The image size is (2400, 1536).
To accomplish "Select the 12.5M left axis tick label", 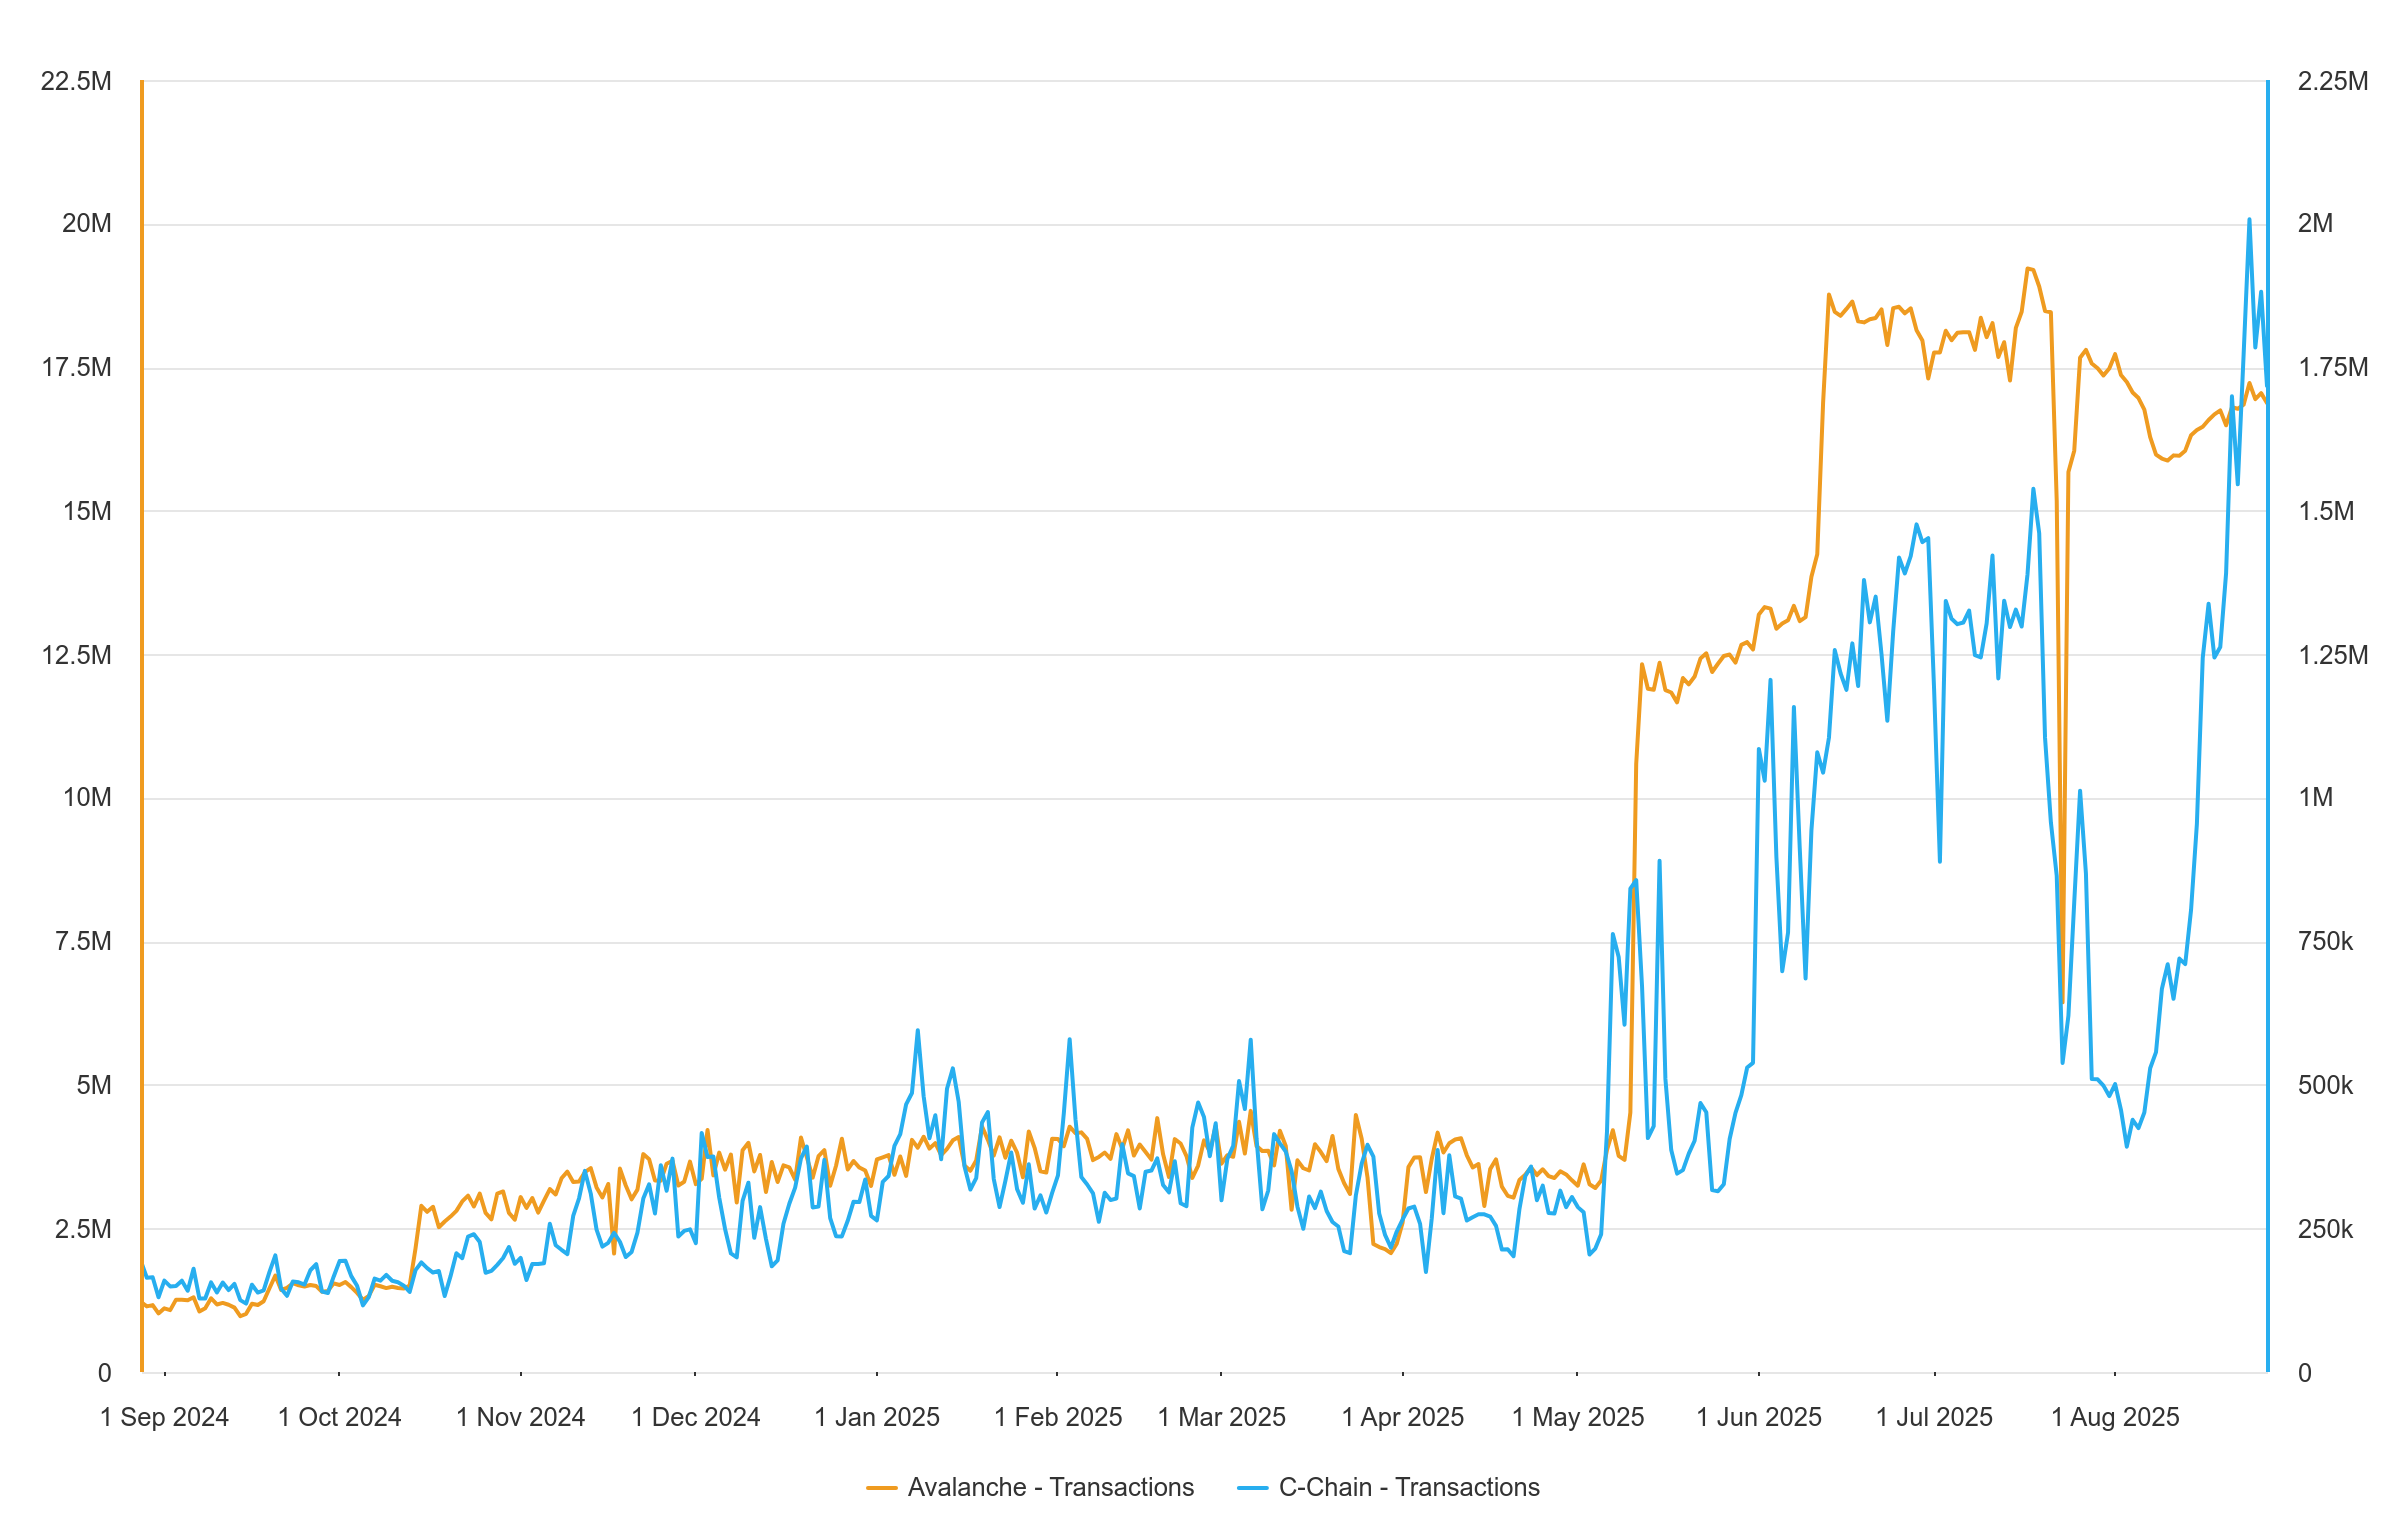I will (76, 655).
